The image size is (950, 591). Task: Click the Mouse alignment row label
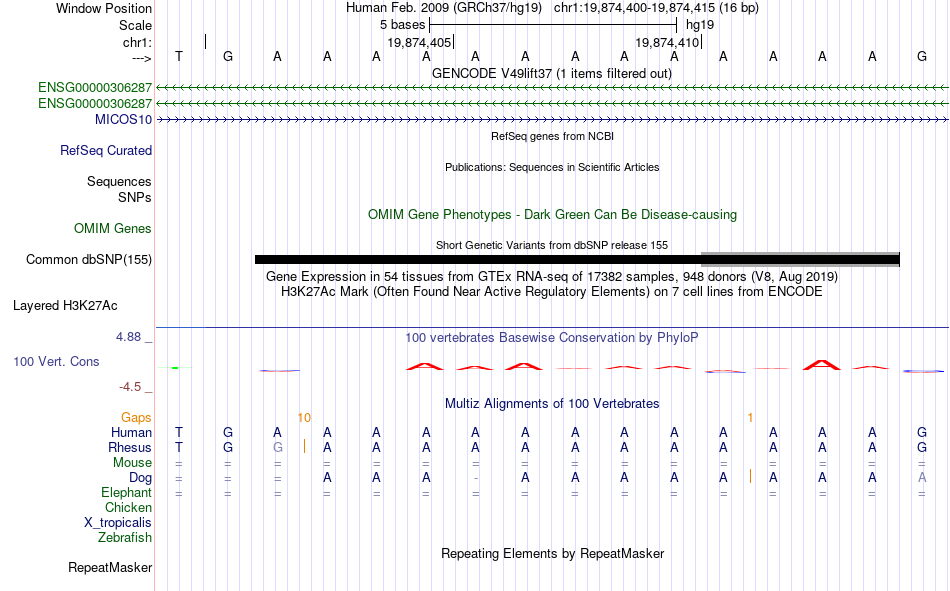132,462
